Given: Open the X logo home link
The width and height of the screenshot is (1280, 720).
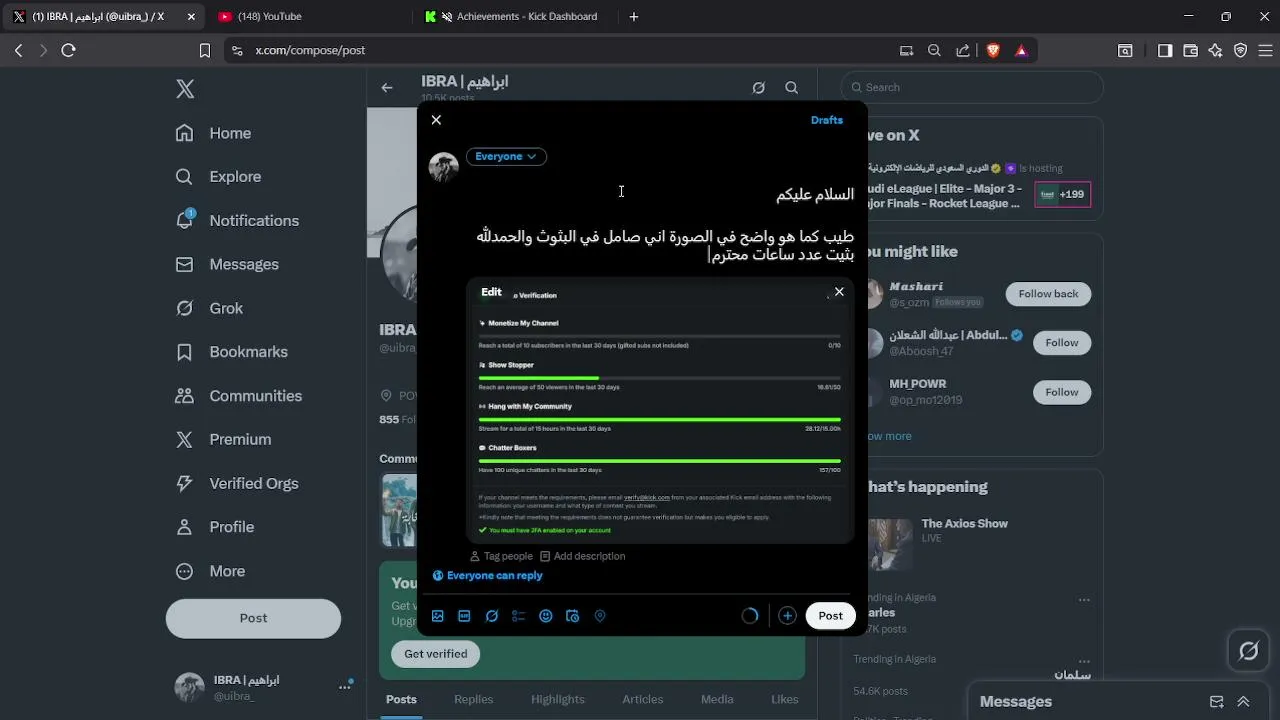Looking at the screenshot, I should tap(185, 89).
